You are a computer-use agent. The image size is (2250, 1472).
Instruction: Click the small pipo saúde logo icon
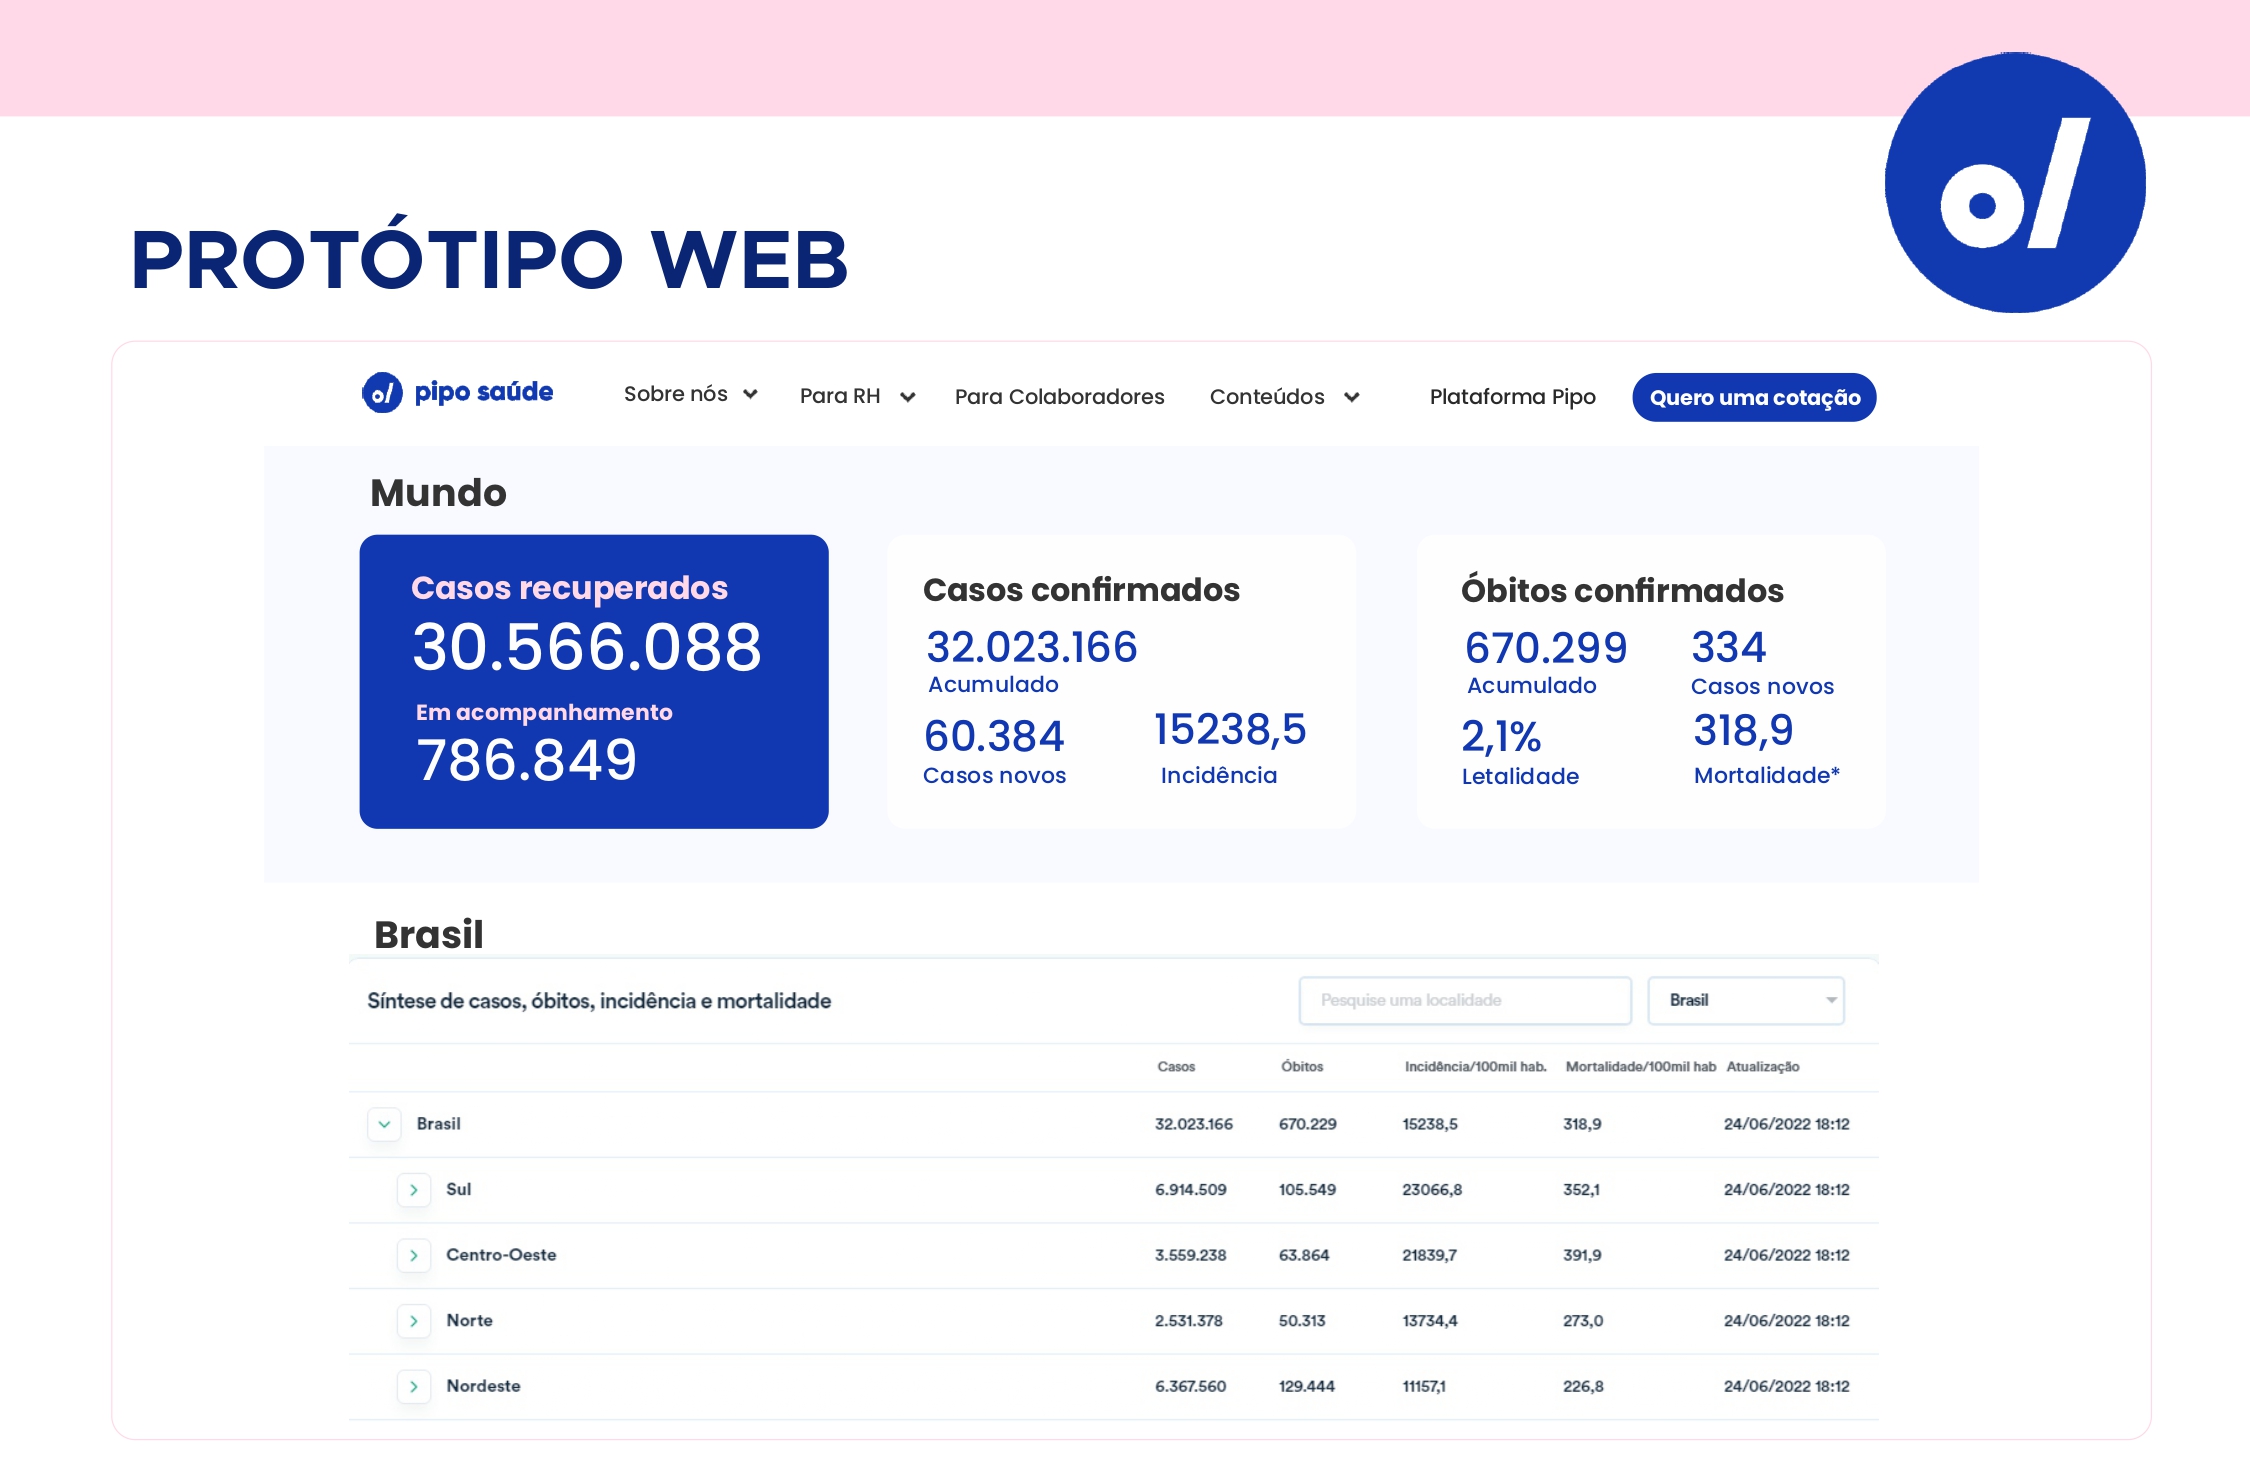tap(382, 393)
